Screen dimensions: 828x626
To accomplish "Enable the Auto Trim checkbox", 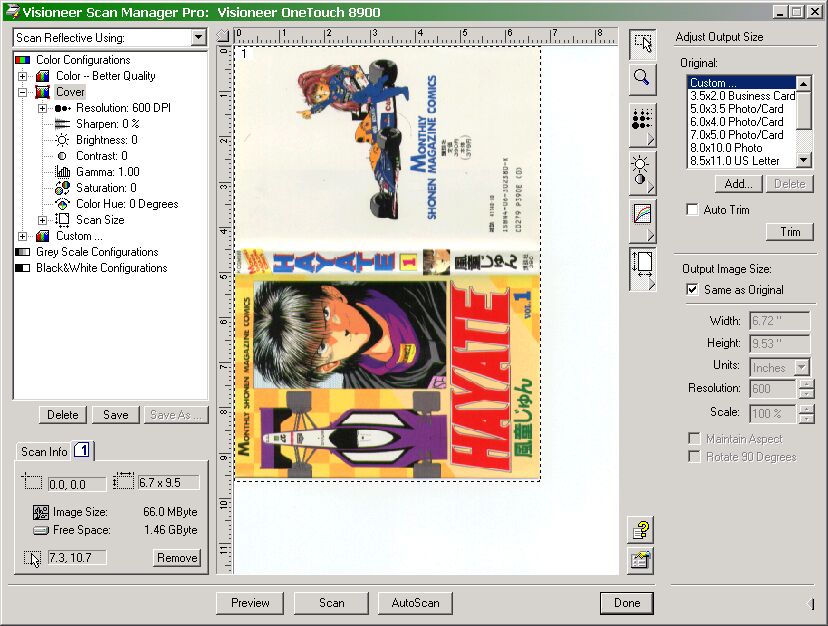I will click(x=692, y=210).
